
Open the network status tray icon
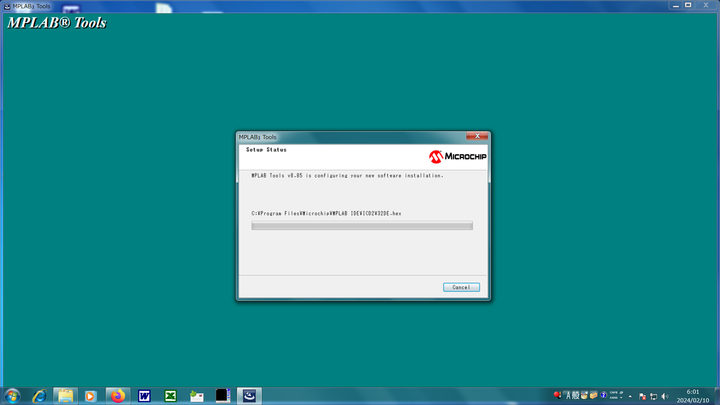(x=653, y=396)
